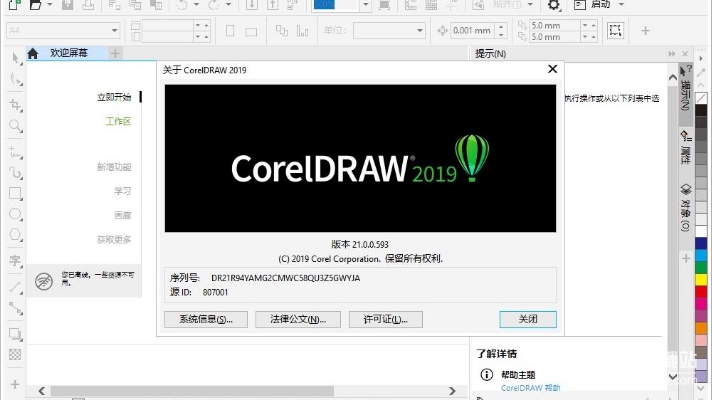Open the 法律公文(N)... button
This screenshot has height=400, width=712.
291,319
